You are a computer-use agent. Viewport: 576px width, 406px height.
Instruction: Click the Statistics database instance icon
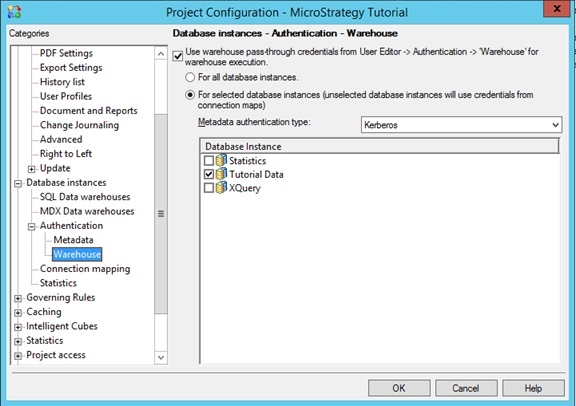point(221,160)
